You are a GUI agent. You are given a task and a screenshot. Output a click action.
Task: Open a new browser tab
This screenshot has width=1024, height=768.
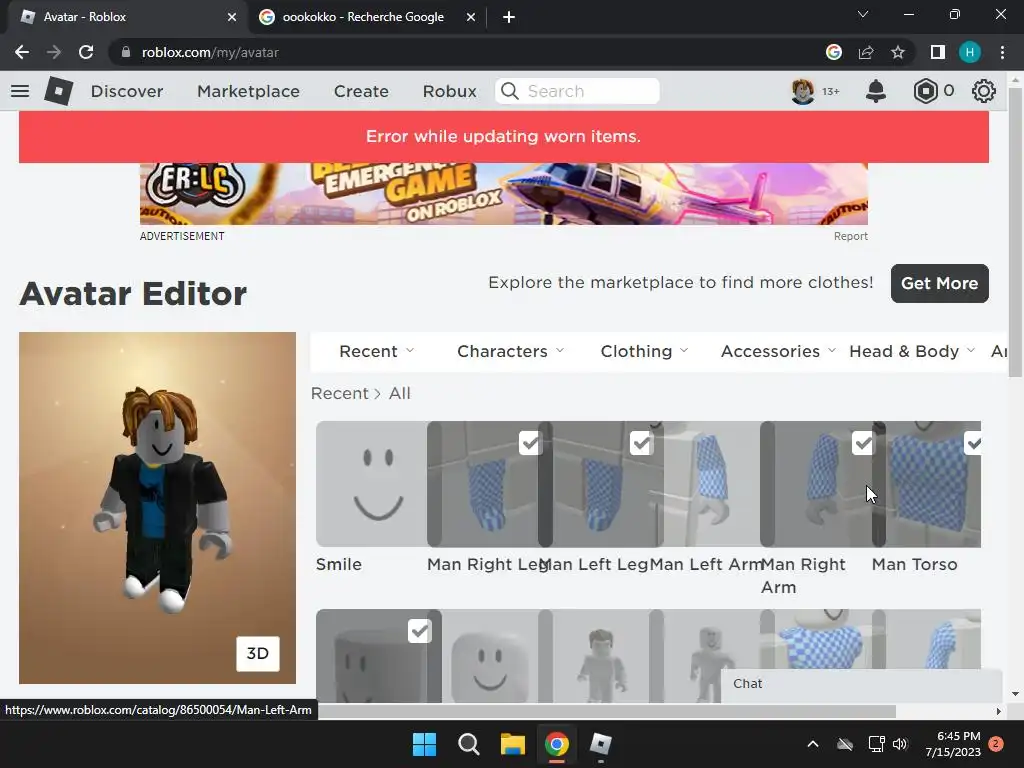509,17
